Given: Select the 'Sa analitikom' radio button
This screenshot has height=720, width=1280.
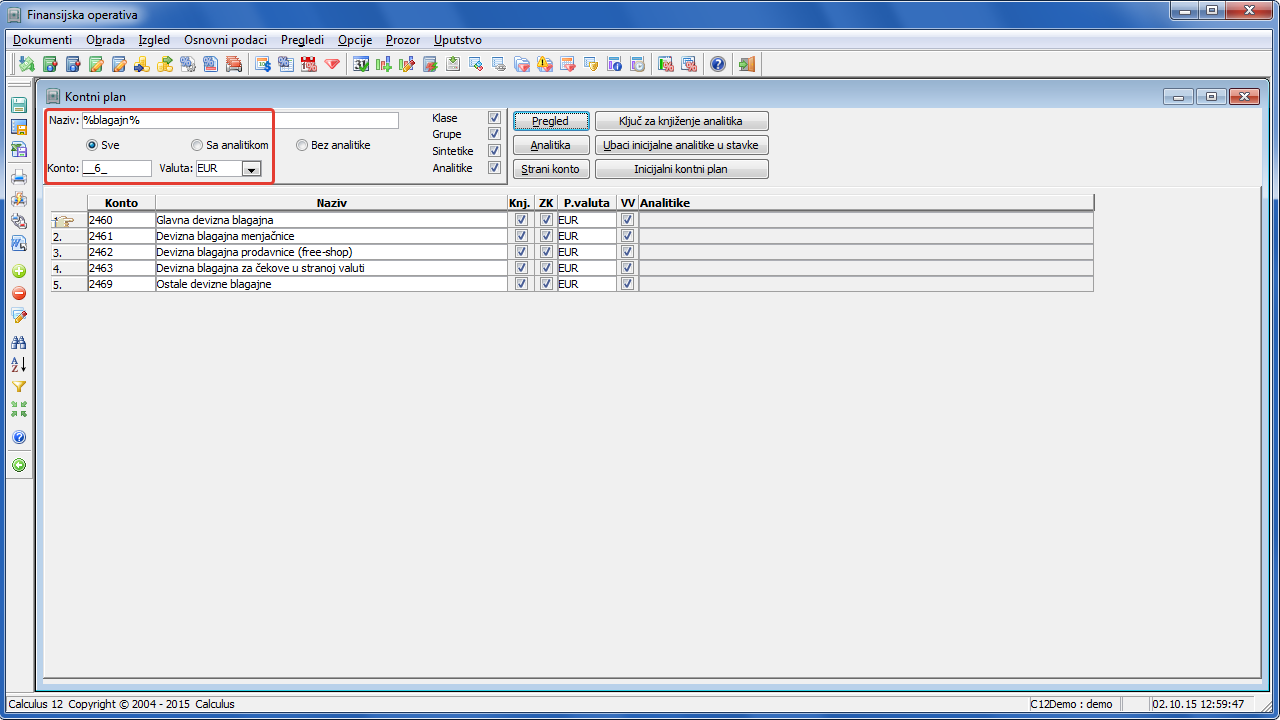Looking at the screenshot, I should click(x=197, y=145).
